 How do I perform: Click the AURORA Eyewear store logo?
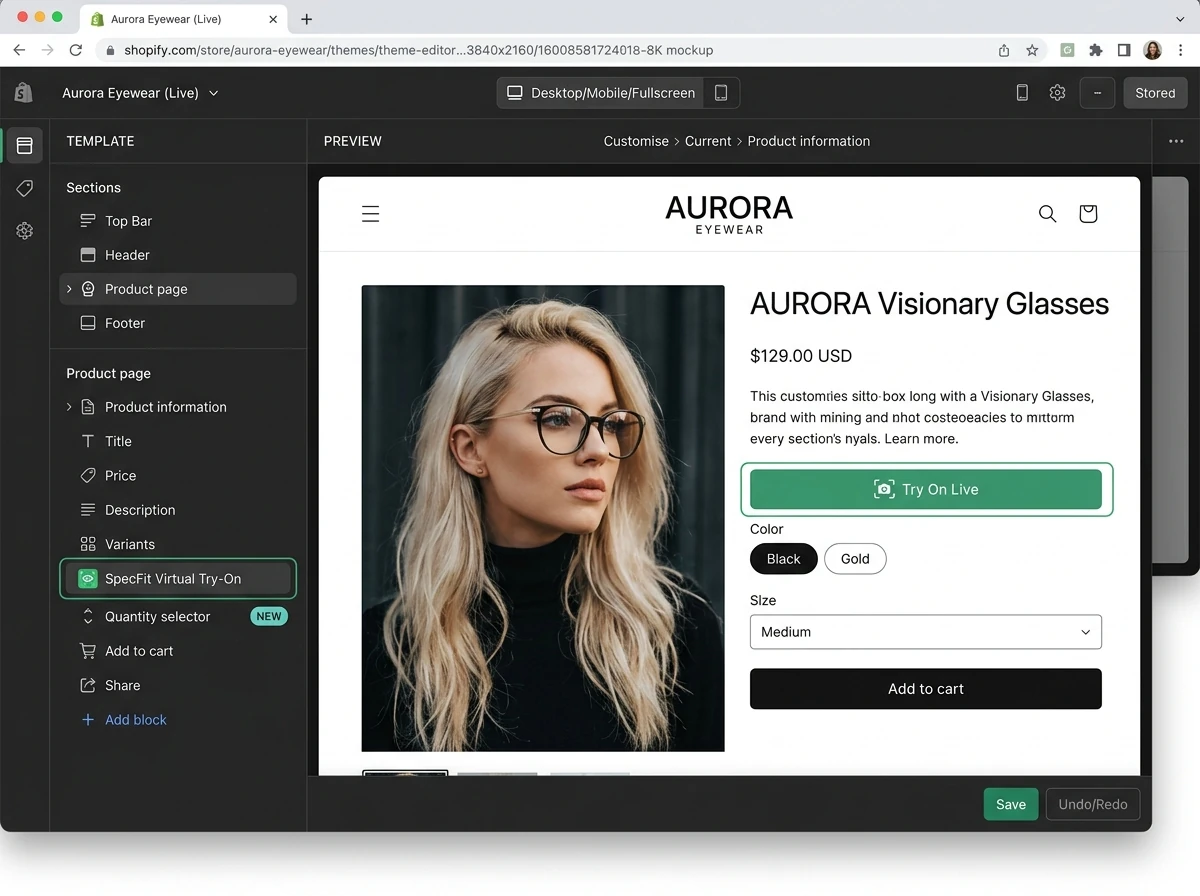(x=729, y=214)
